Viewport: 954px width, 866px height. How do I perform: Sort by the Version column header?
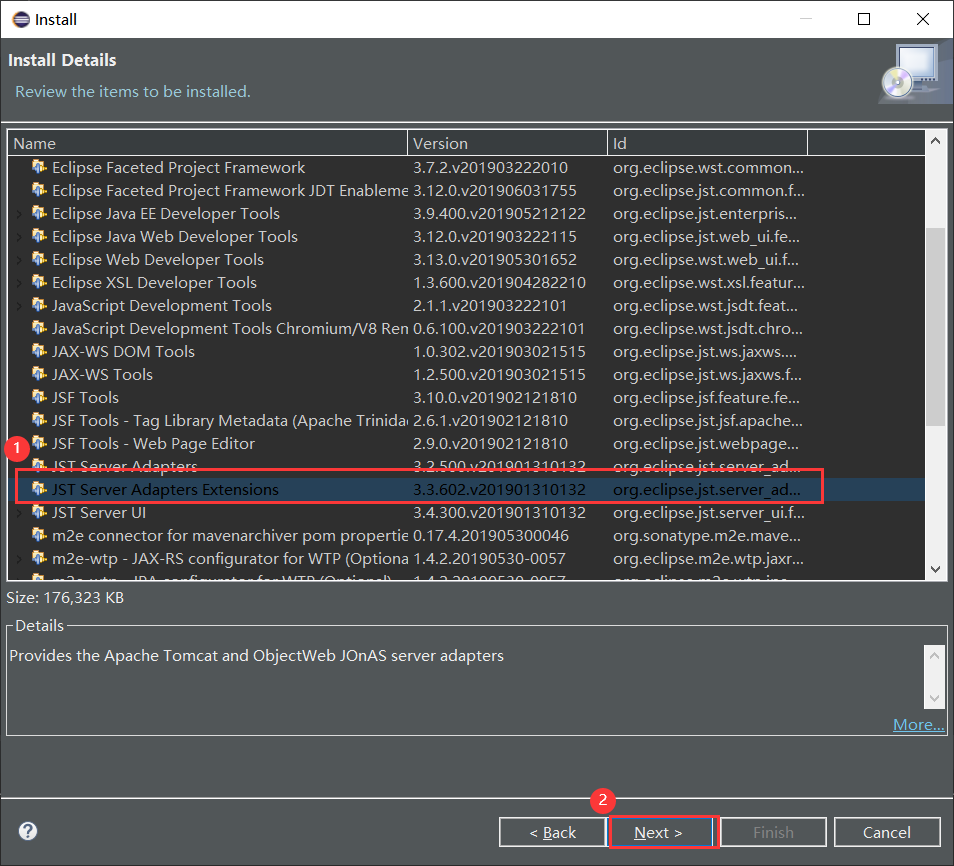click(x=507, y=143)
